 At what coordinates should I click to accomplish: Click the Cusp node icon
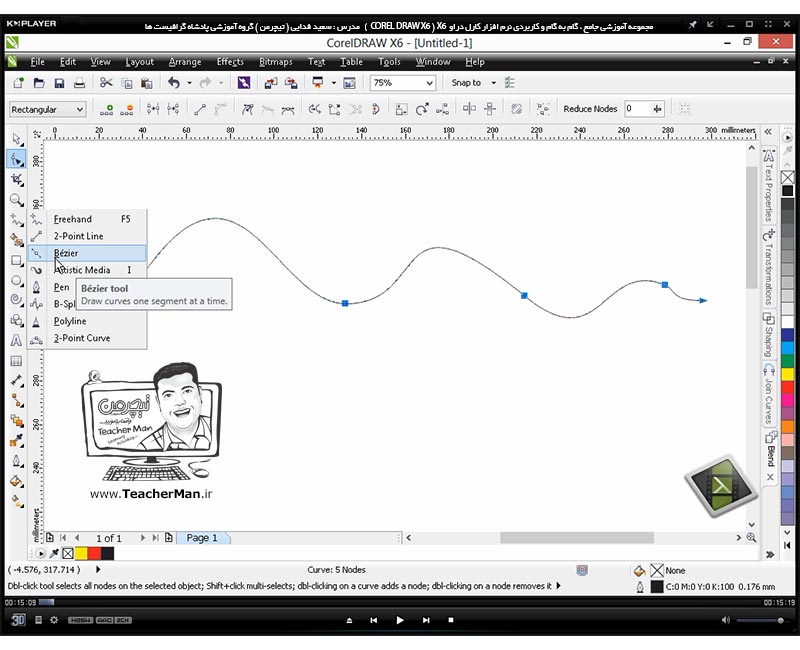click(x=247, y=109)
